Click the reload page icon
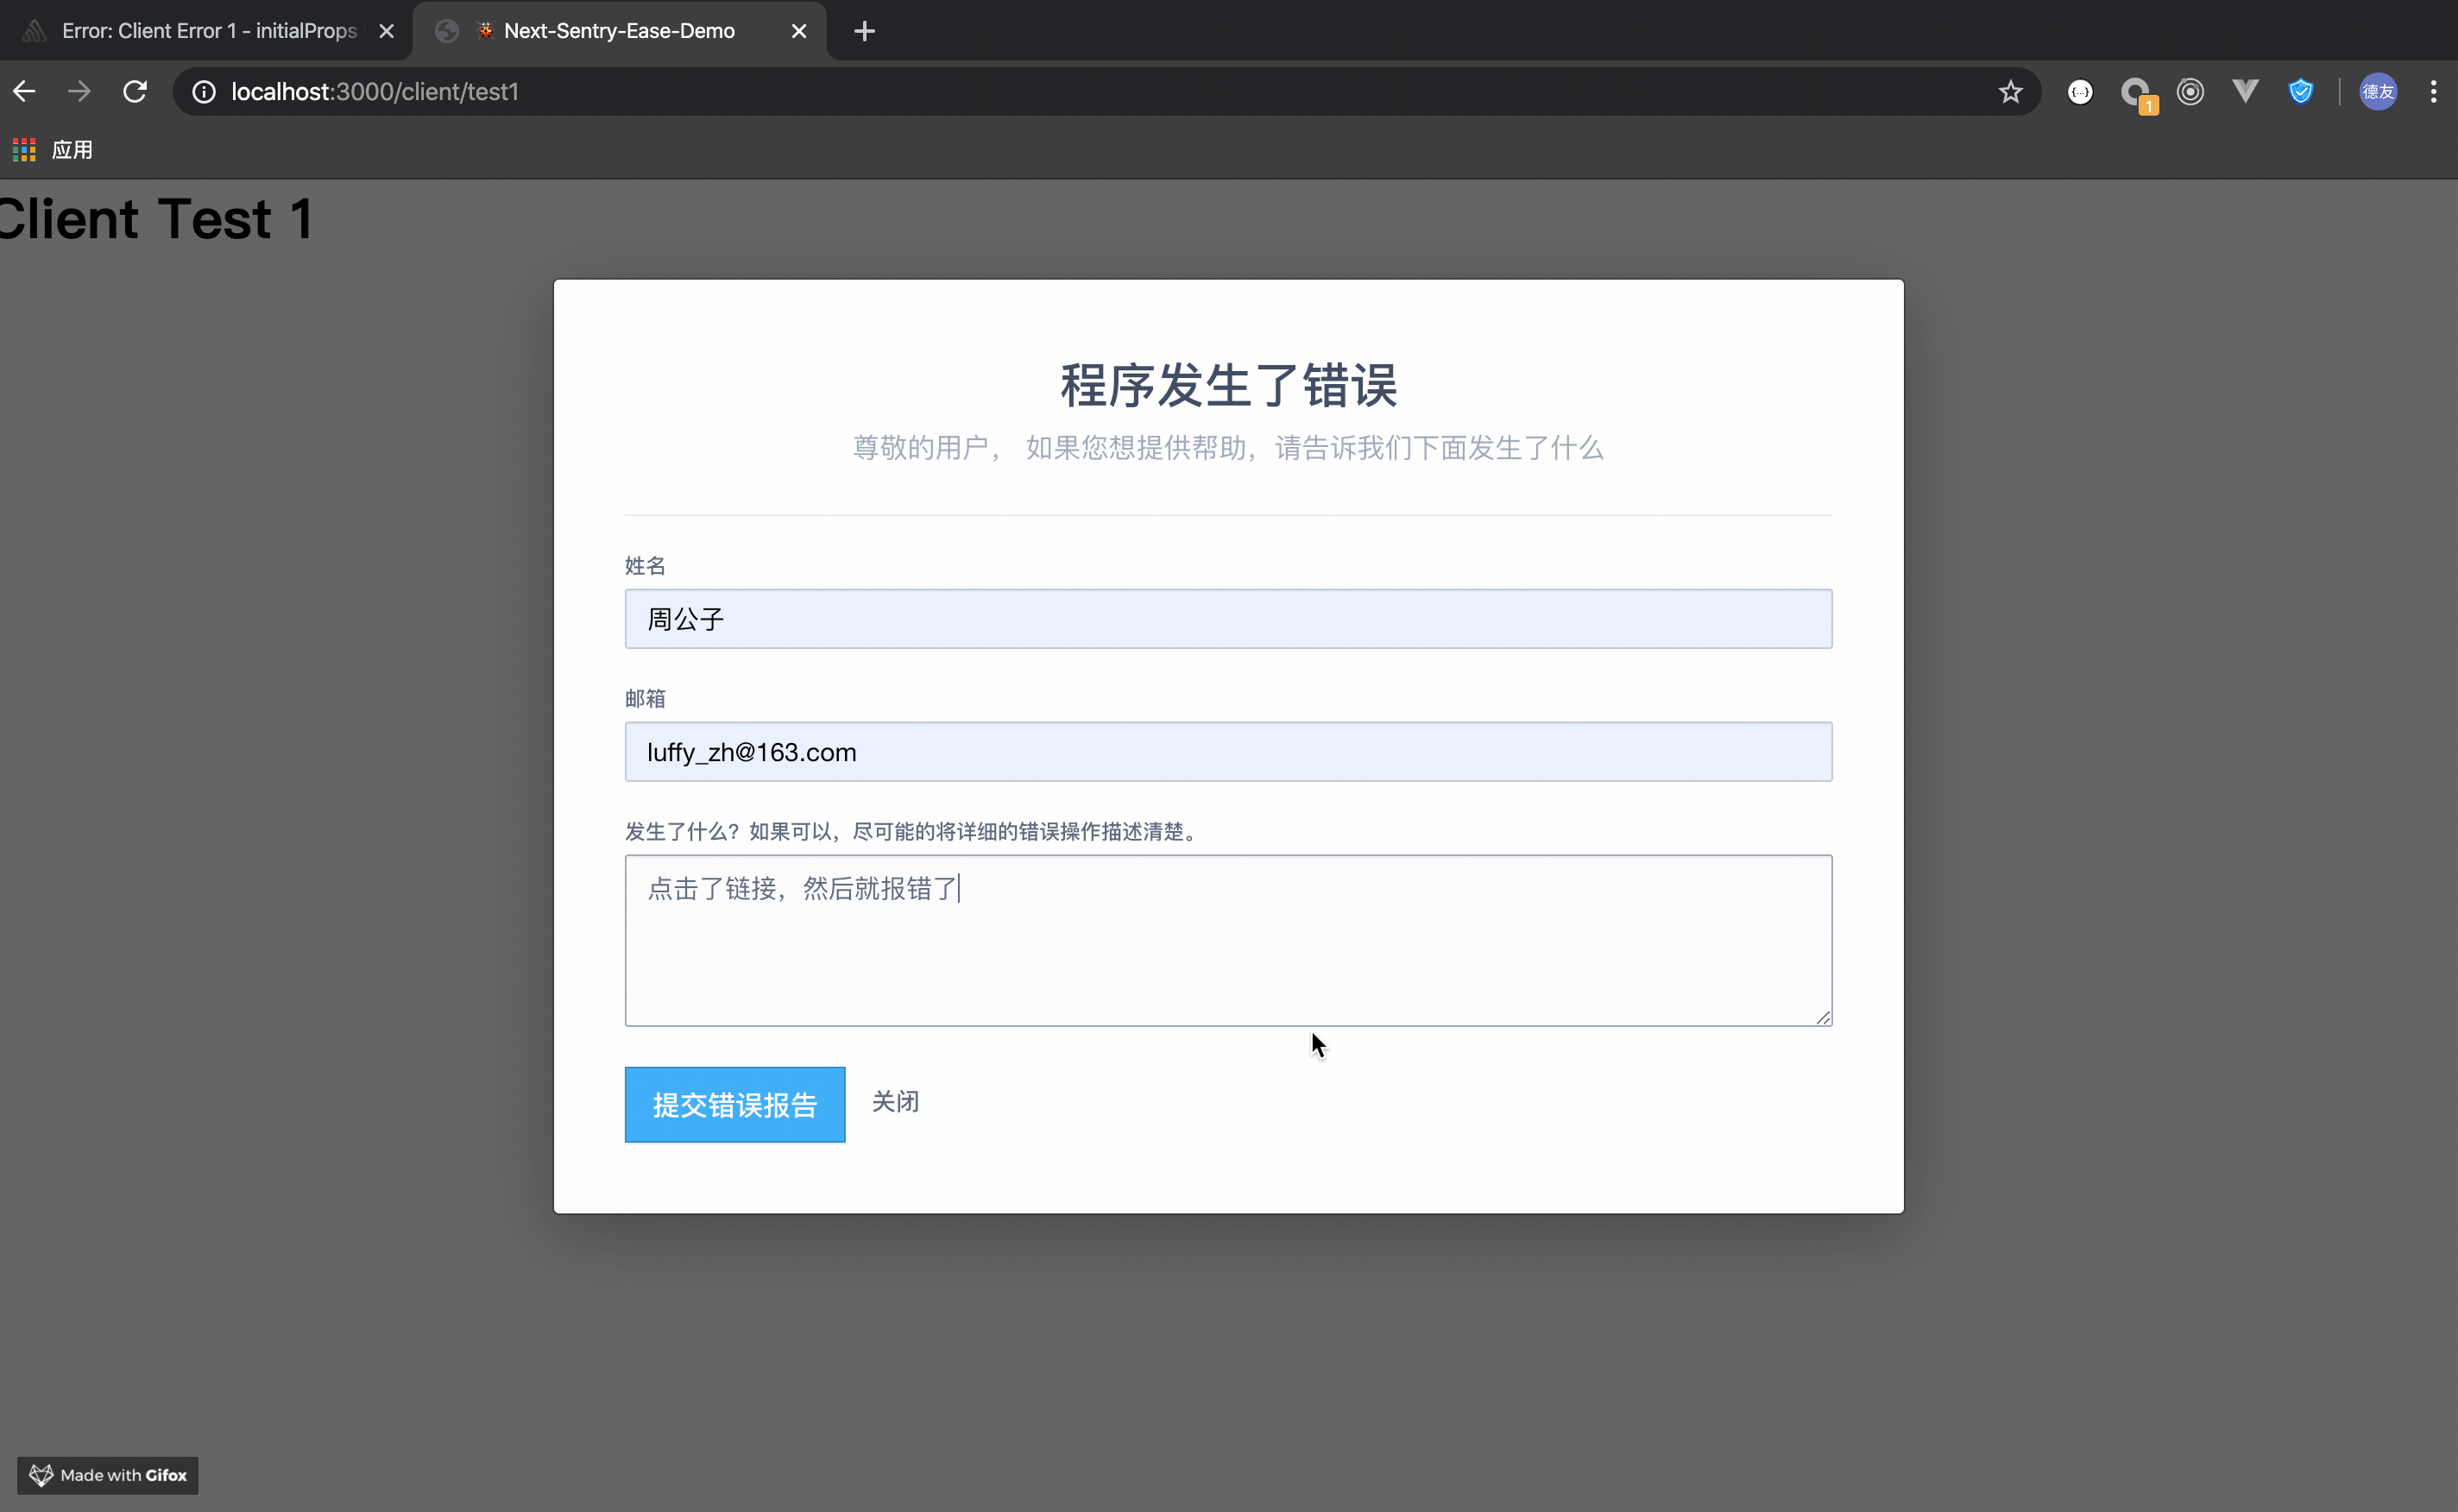 [135, 92]
